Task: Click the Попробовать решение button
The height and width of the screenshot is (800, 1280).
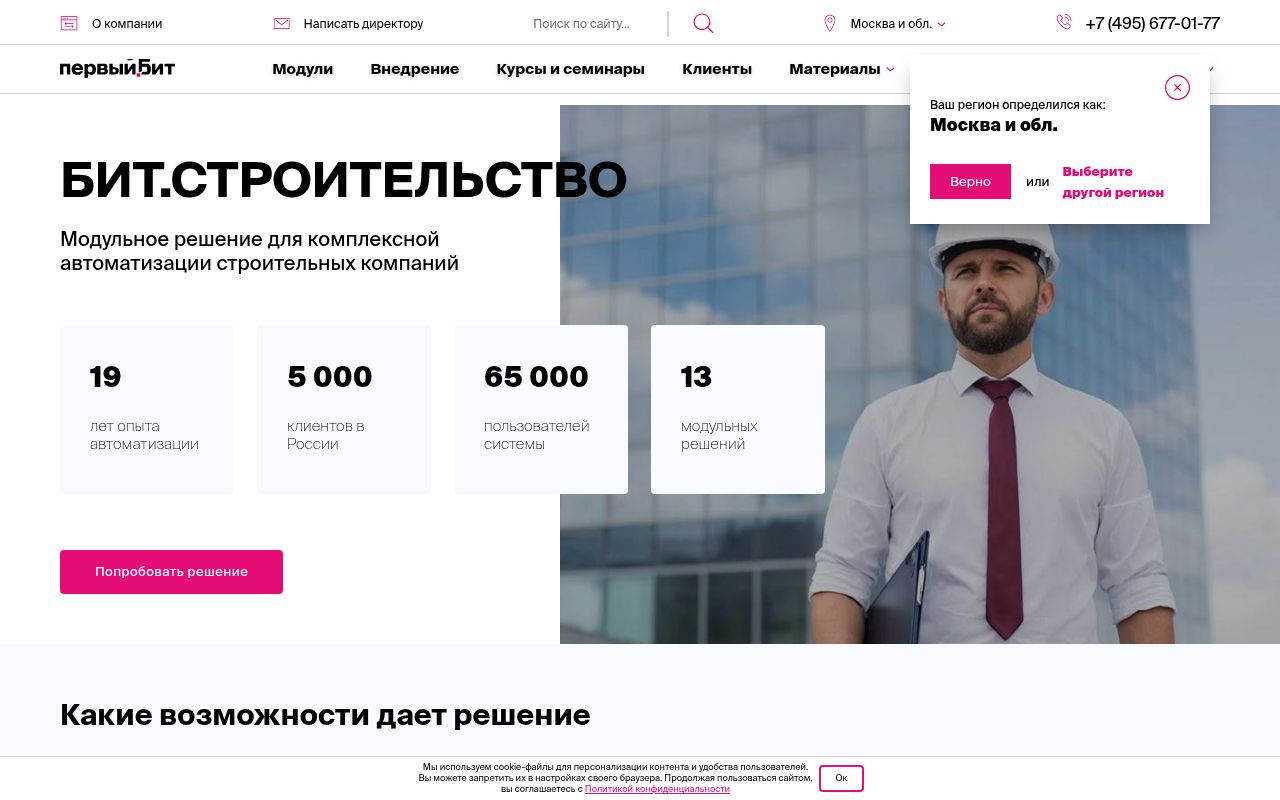Action: pyautogui.click(x=171, y=572)
